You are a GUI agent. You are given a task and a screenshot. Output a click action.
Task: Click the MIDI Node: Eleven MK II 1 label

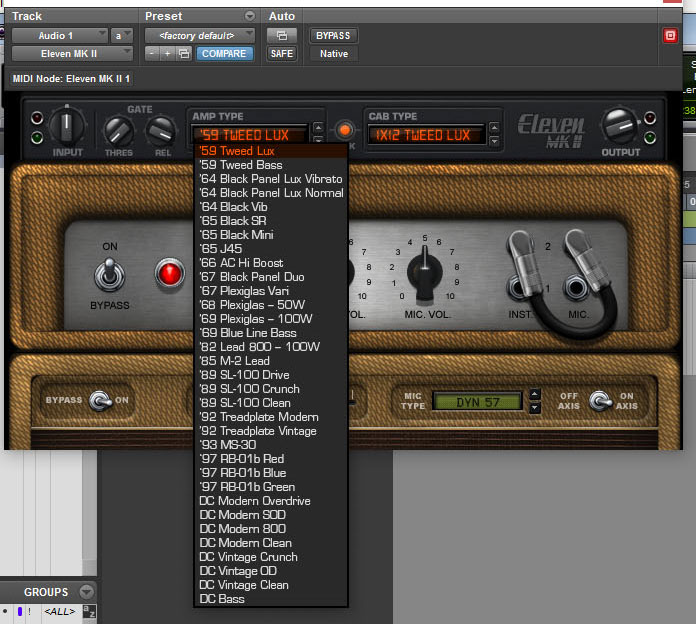[71, 79]
